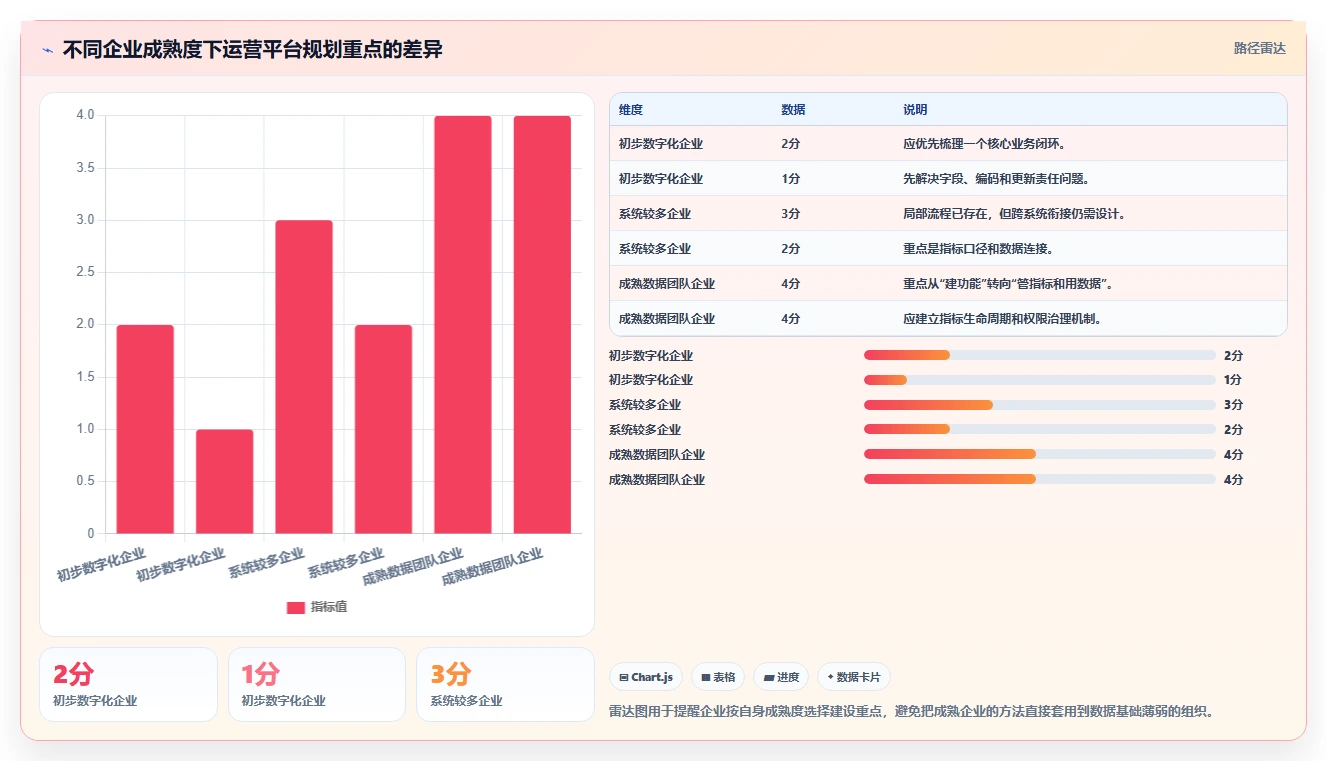Click the 4.0 label on the y-axis
Viewport: 1327px width, 761px height.
[x=86, y=115]
